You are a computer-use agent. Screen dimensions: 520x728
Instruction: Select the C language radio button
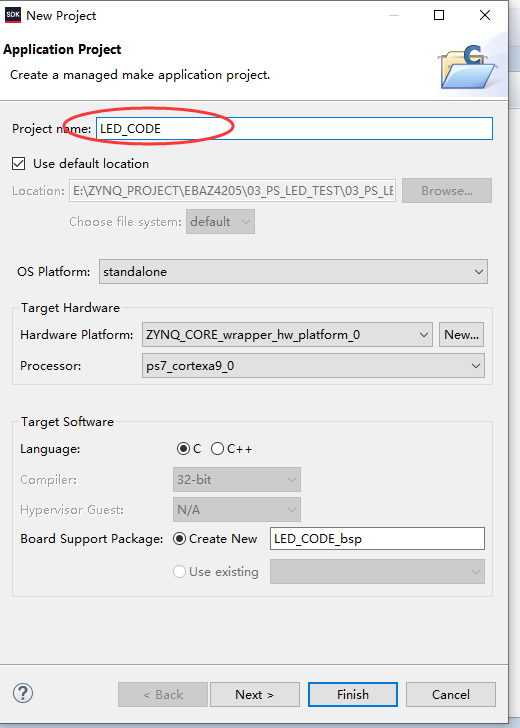(183, 449)
